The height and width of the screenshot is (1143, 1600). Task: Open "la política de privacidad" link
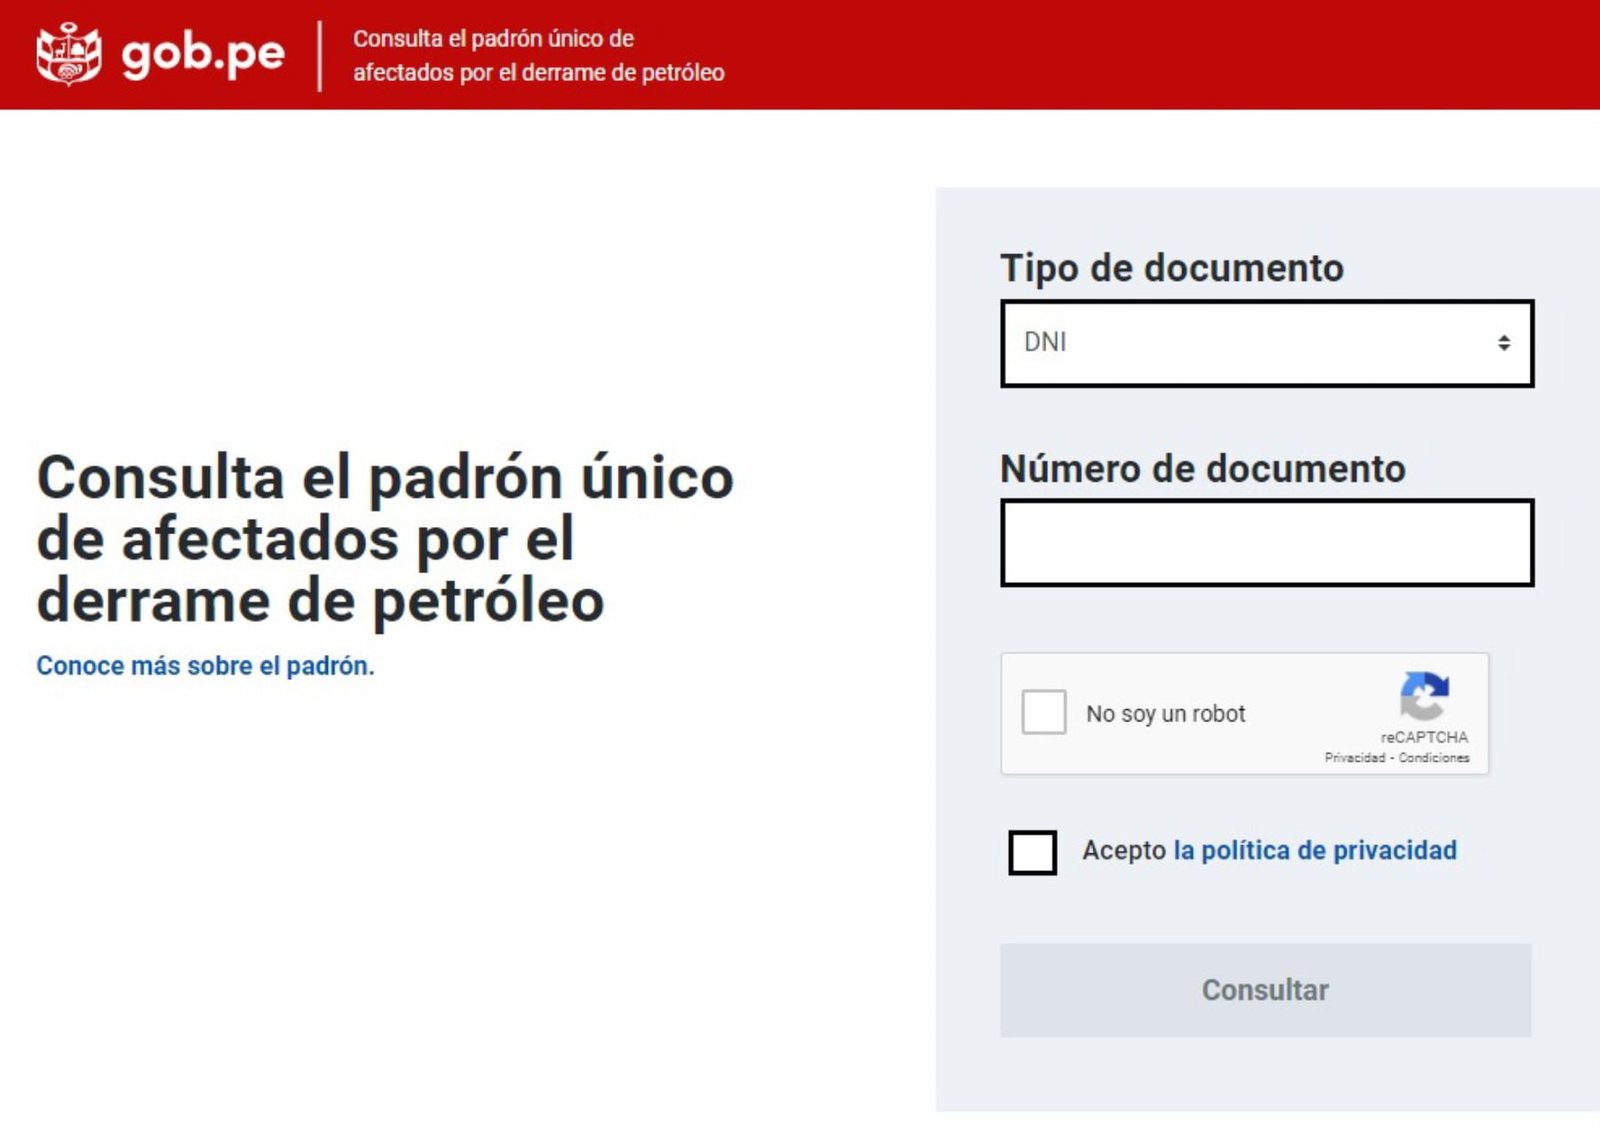point(1314,850)
